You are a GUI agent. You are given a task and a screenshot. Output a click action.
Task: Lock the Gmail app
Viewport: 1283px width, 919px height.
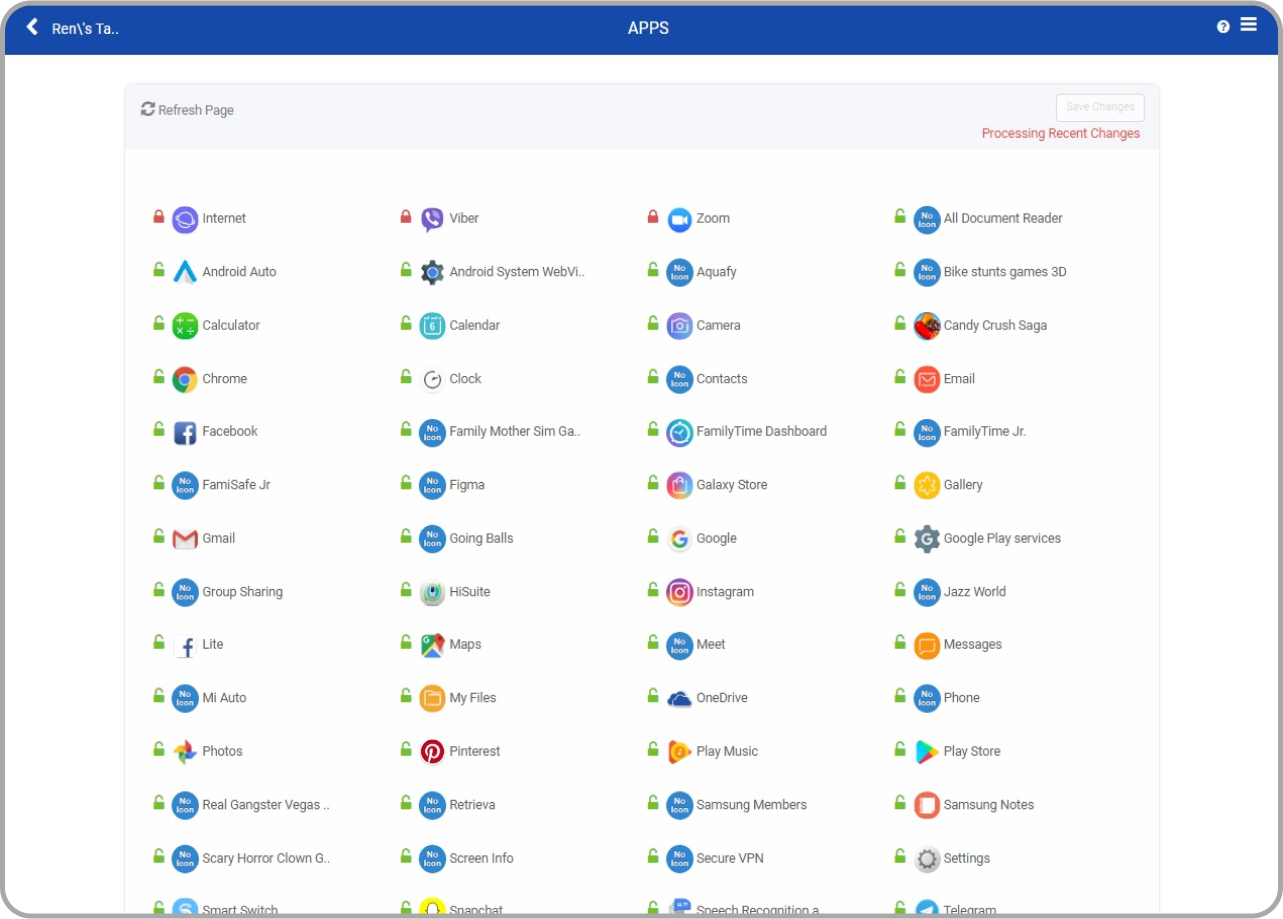tap(158, 536)
